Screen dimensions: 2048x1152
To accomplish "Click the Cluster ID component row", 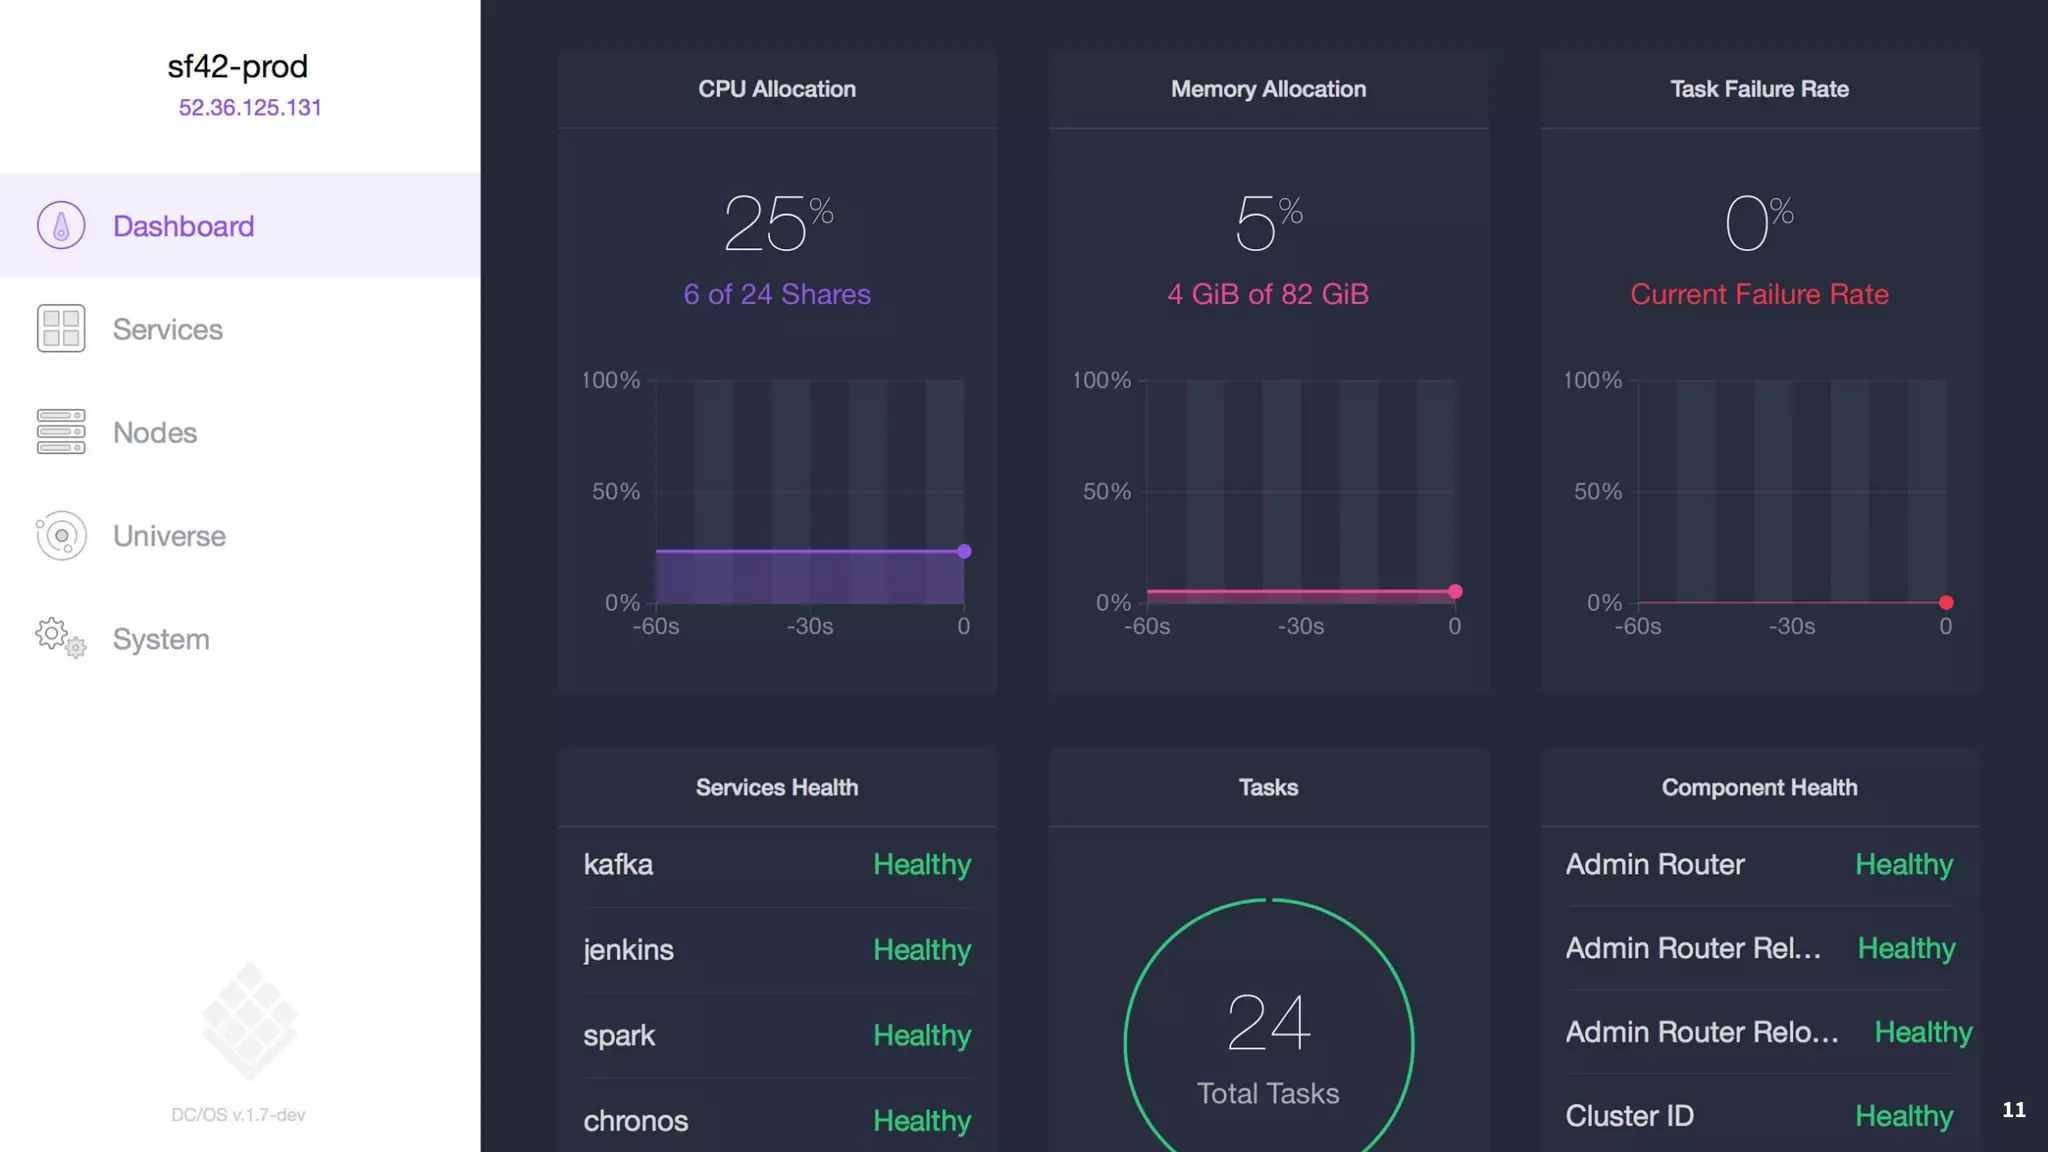I will click(1629, 1115).
